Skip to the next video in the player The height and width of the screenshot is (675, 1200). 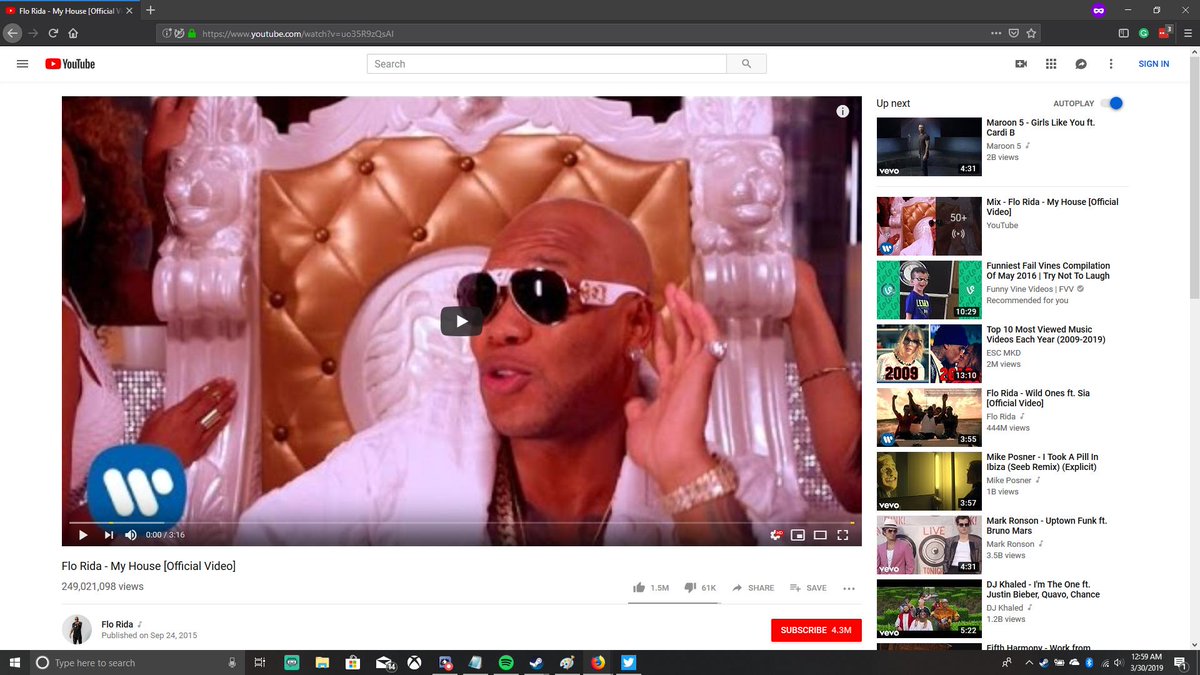(x=108, y=535)
